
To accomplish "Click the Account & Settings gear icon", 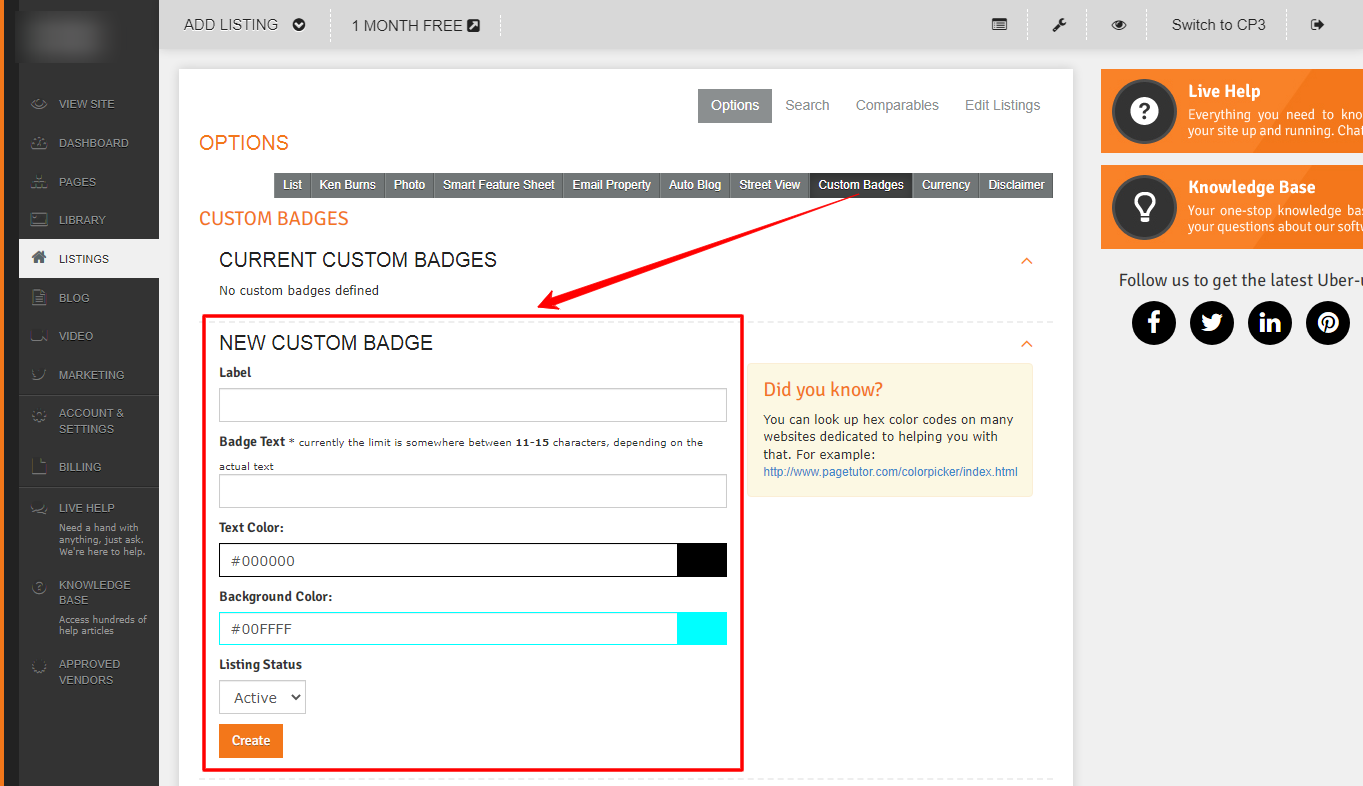I will tap(39, 414).
